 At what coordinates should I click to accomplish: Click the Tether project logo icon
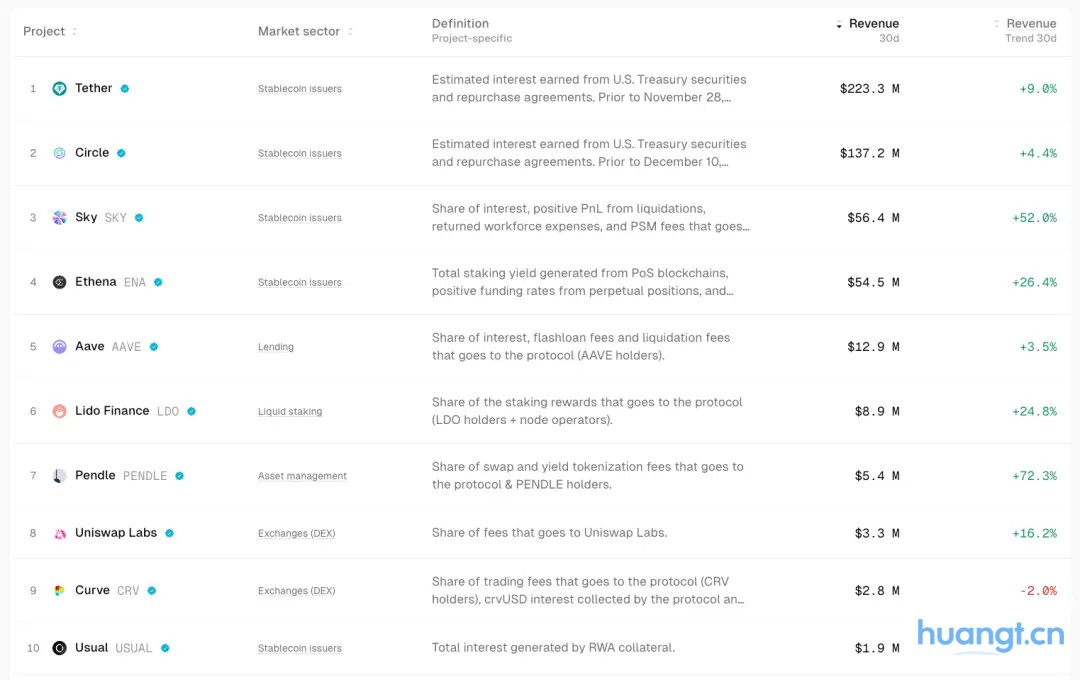click(59, 89)
